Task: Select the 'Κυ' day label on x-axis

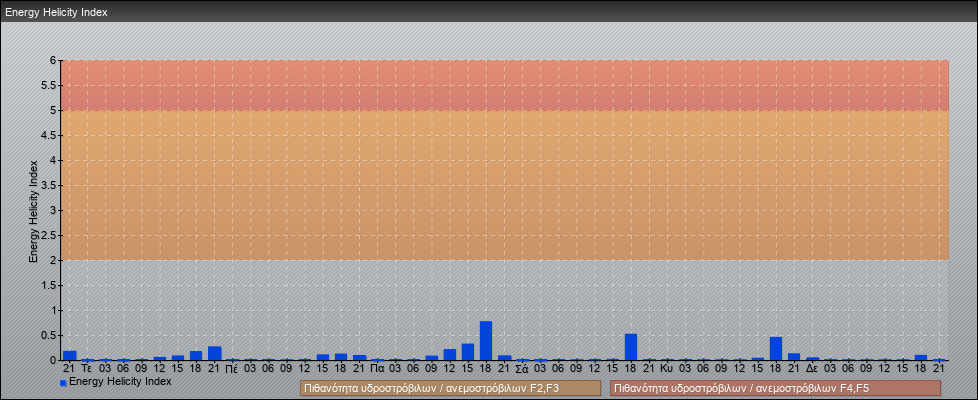Action: tap(667, 369)
